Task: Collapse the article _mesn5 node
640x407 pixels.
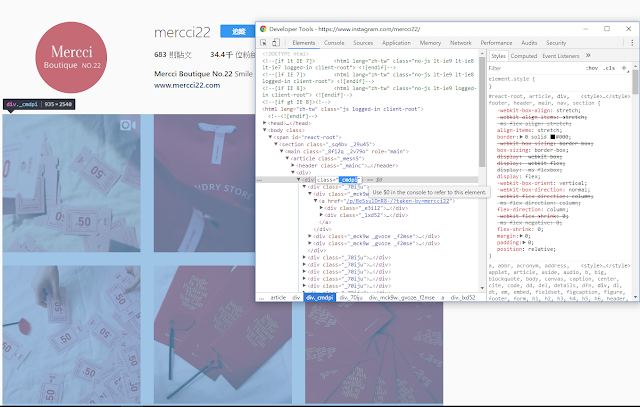Action: tap(287, 158)
